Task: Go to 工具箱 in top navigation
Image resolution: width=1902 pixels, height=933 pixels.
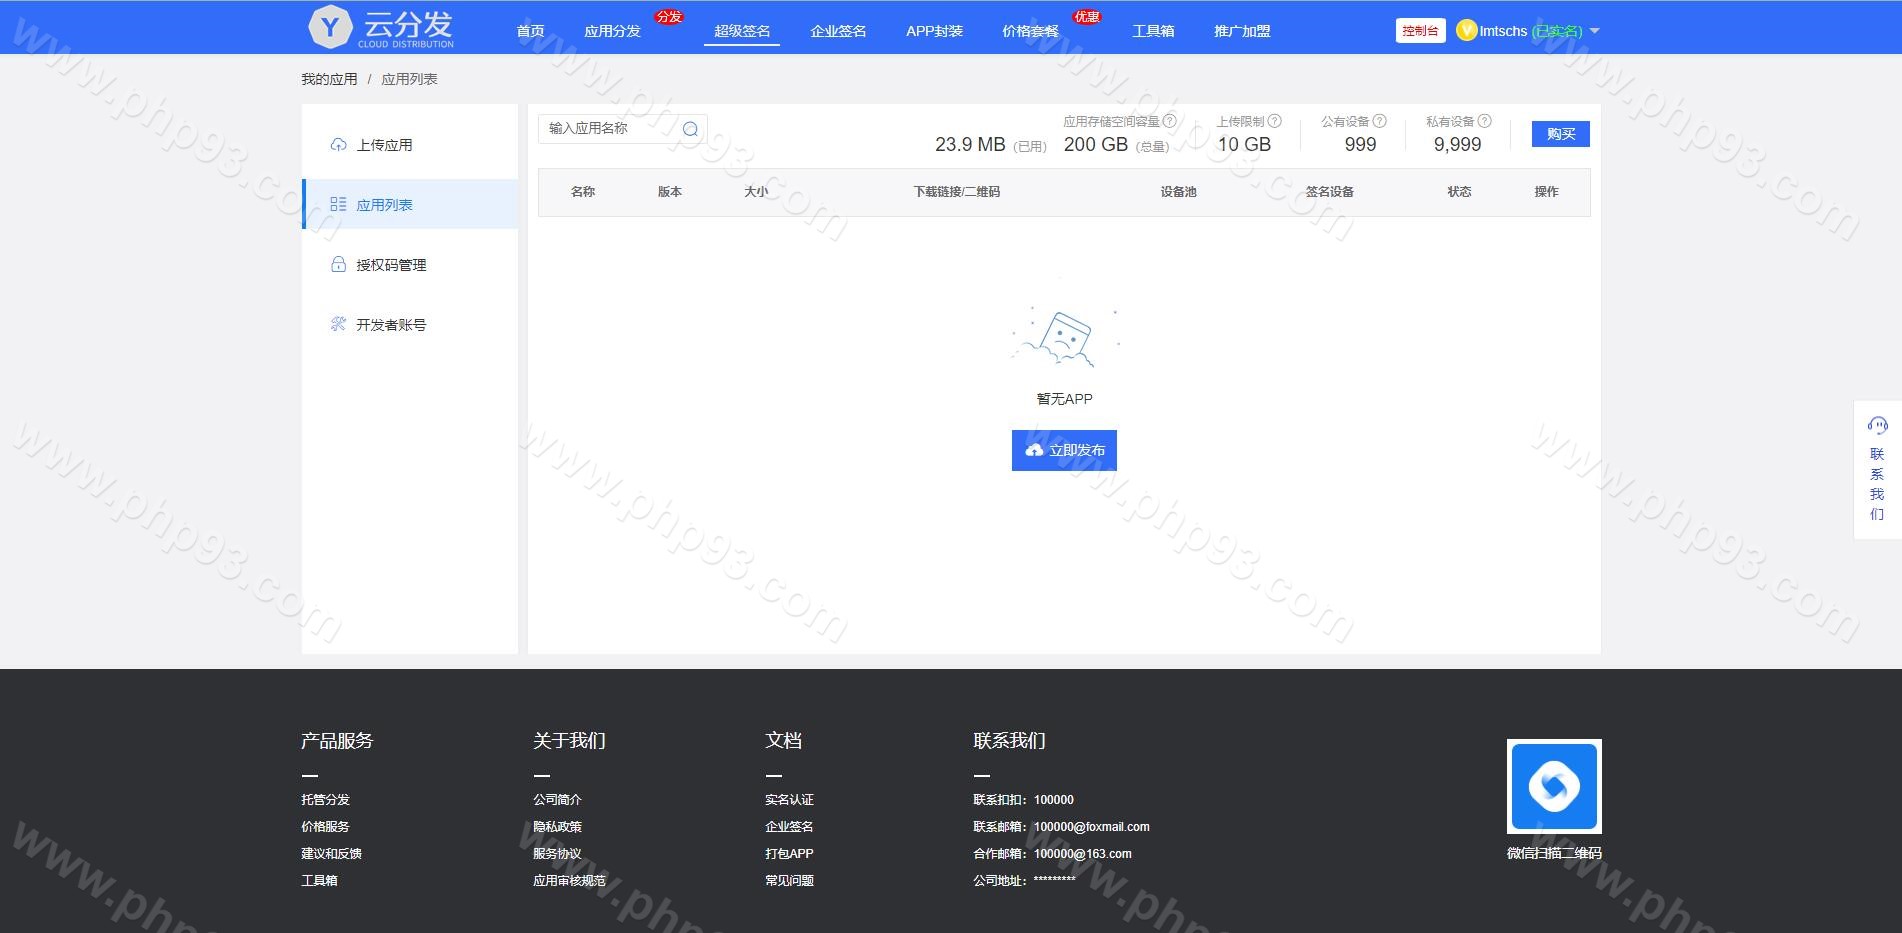Action: click(1153, 31)
